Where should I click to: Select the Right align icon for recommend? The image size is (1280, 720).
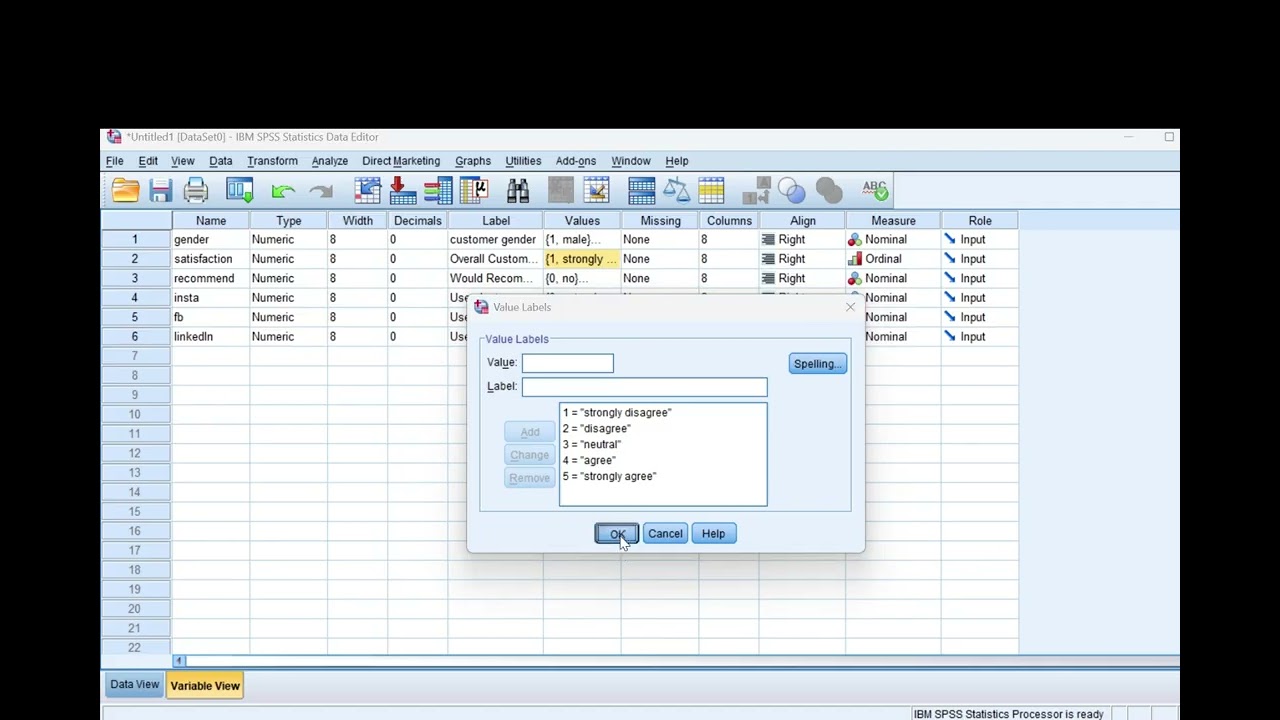768,279
